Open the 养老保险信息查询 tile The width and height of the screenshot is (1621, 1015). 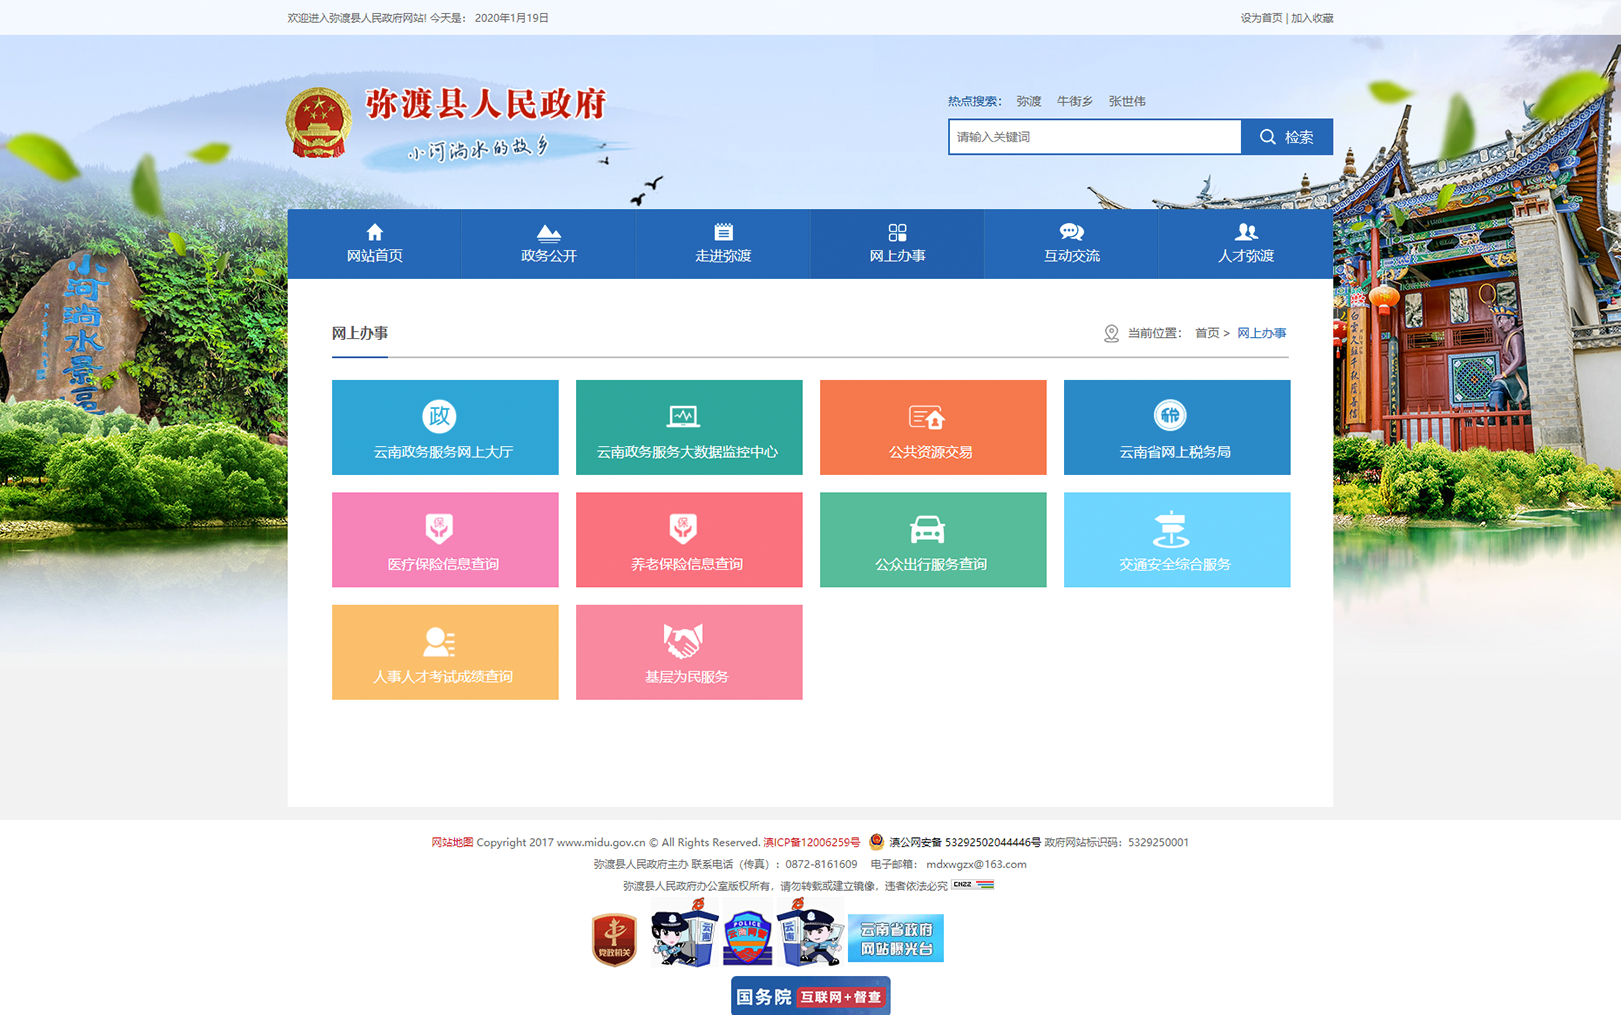(688, 540)
